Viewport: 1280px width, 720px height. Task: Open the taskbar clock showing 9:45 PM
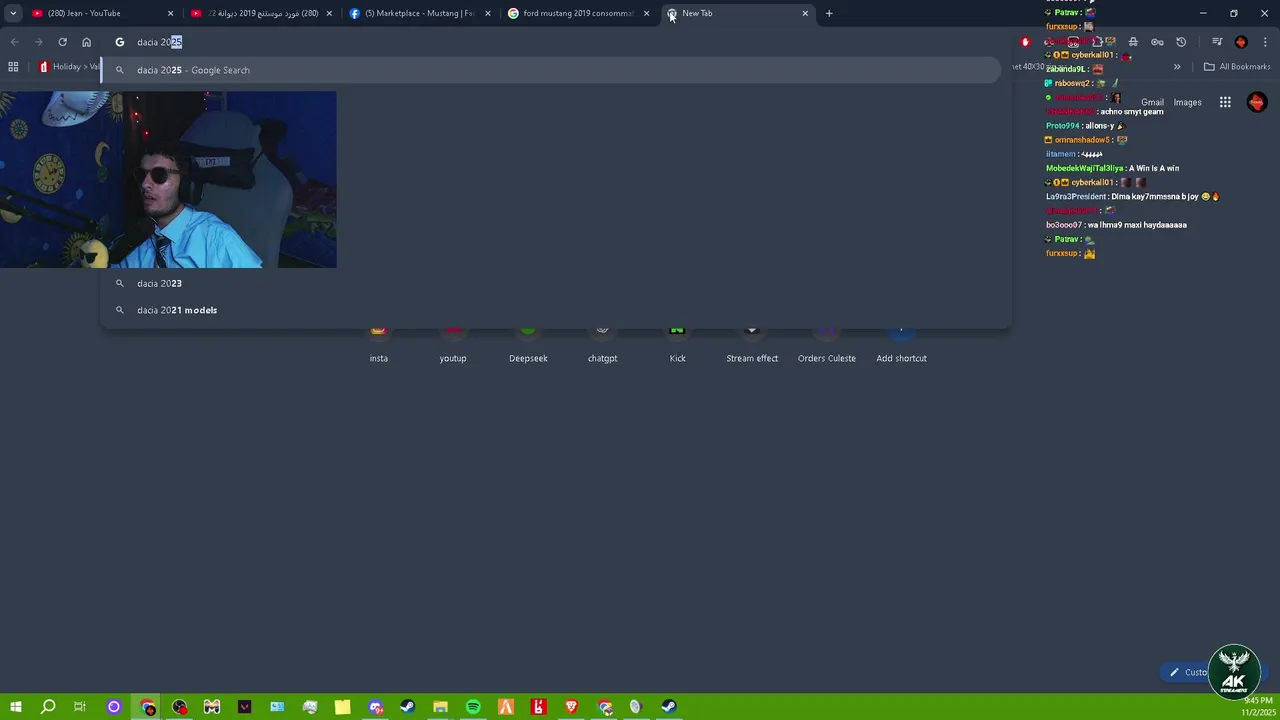[x=1258, y=706]
